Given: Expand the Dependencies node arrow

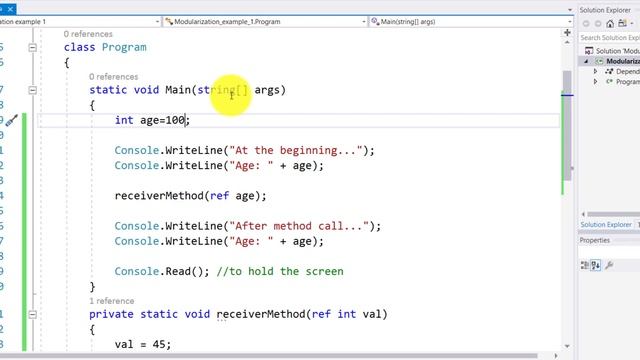Looking at the screenshot, I should (596, 71).
